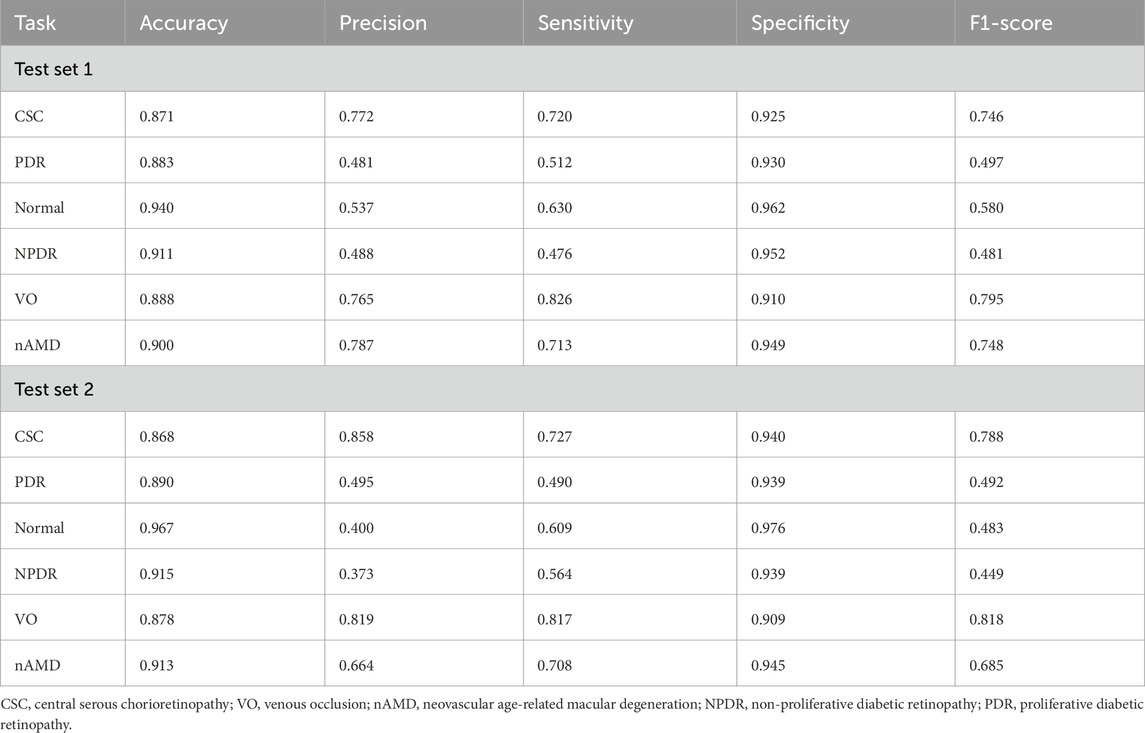The image size is (1145, 733).
Task: Click NPDR precision value 0.373
Action: pyautogui.click(x=356, y=573)
